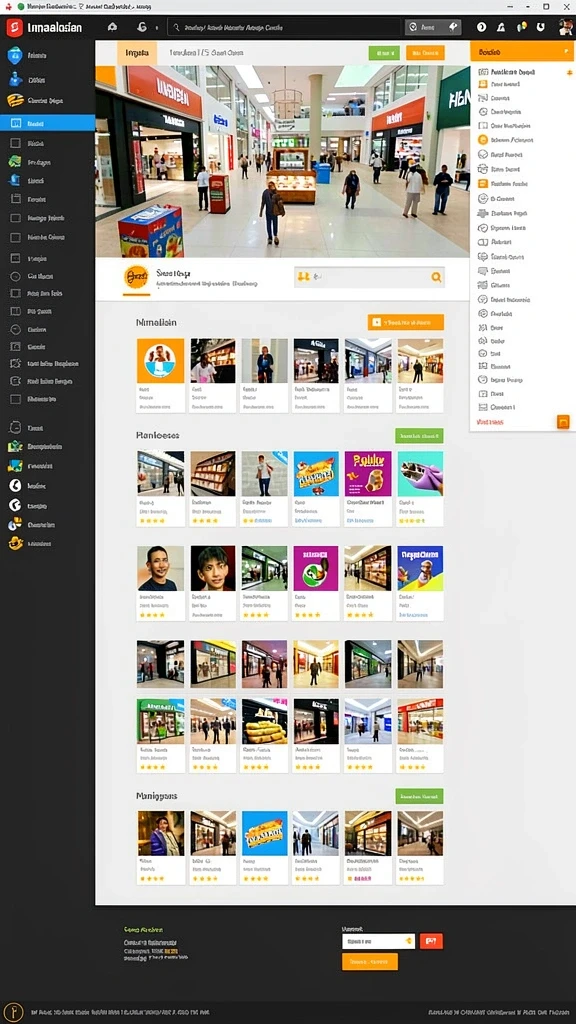Click the red app logo in the header

point(14,27)
